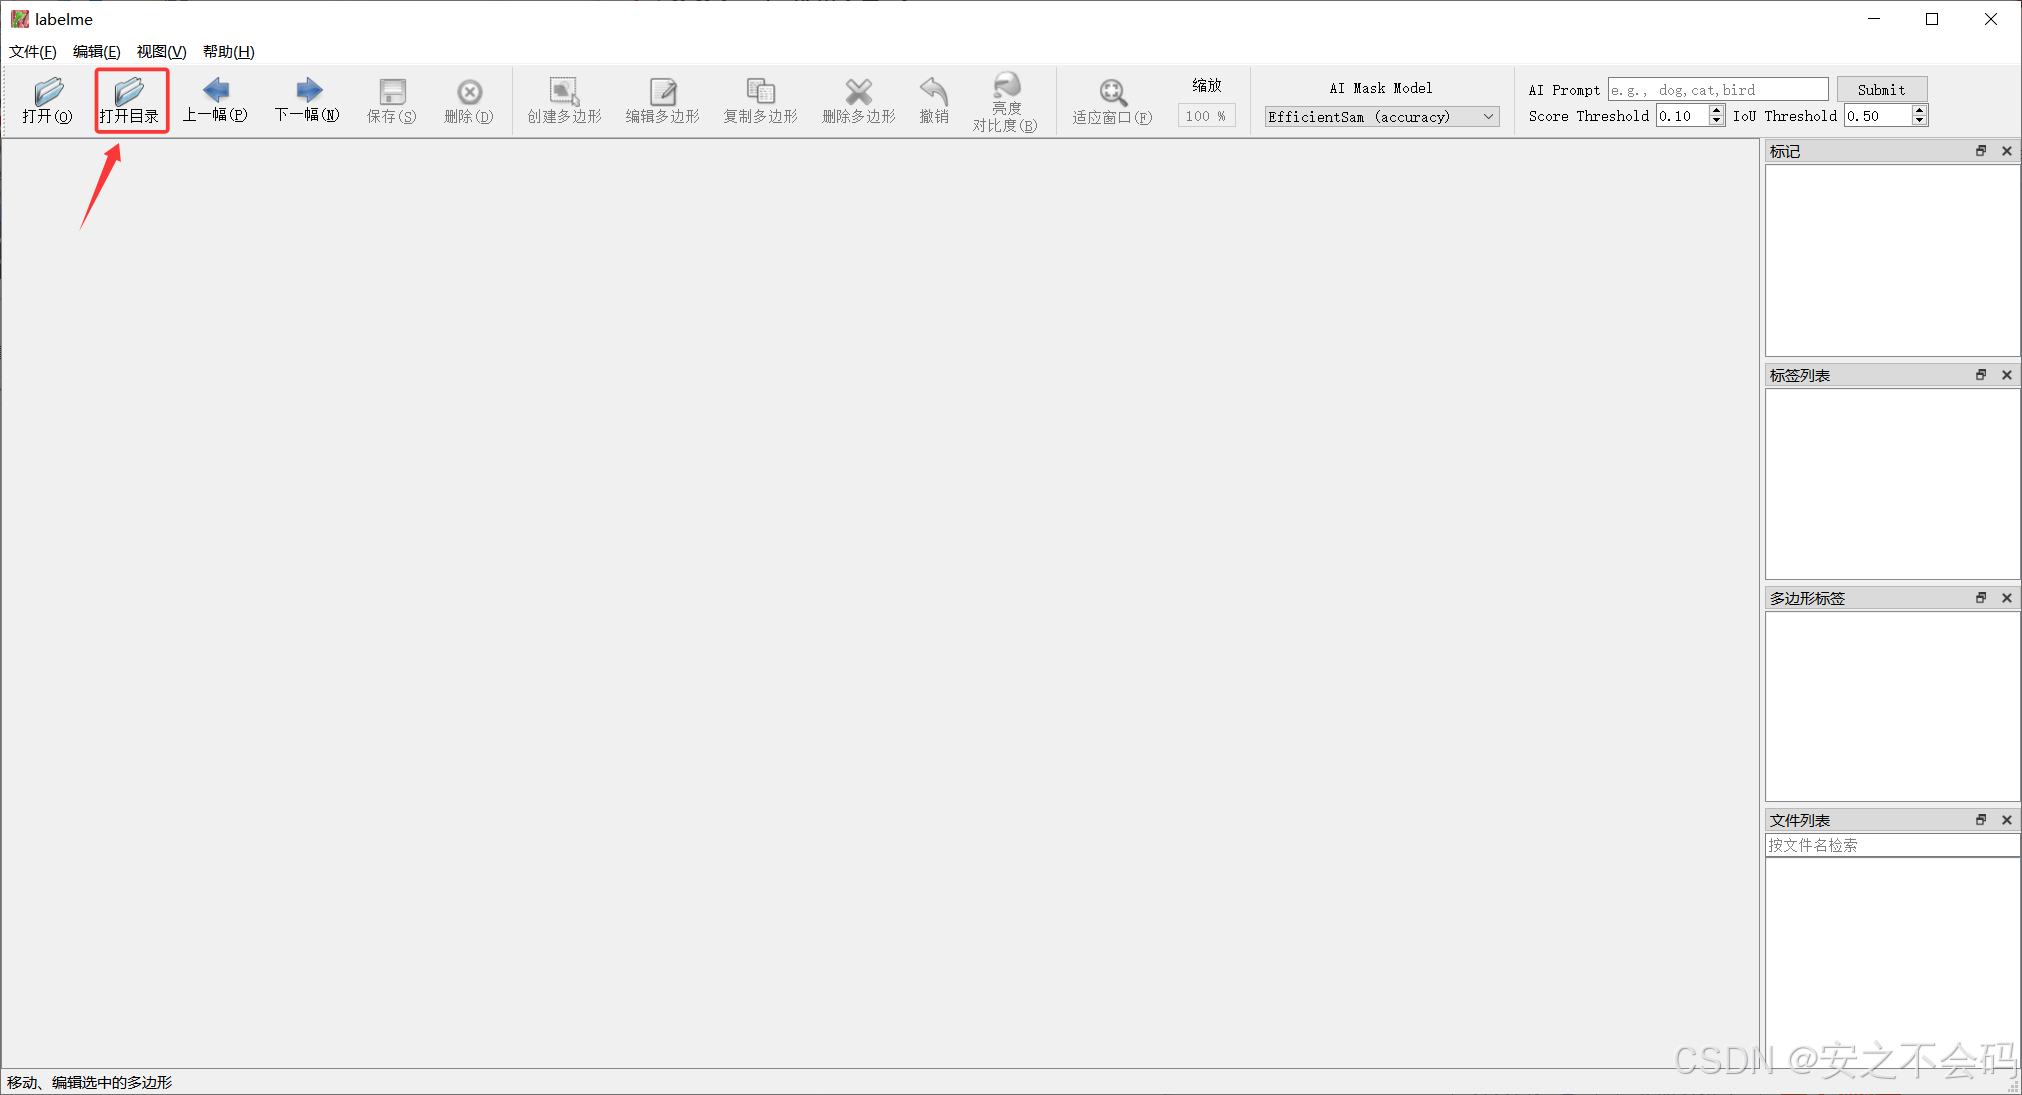Click the Submit button

1881,89
